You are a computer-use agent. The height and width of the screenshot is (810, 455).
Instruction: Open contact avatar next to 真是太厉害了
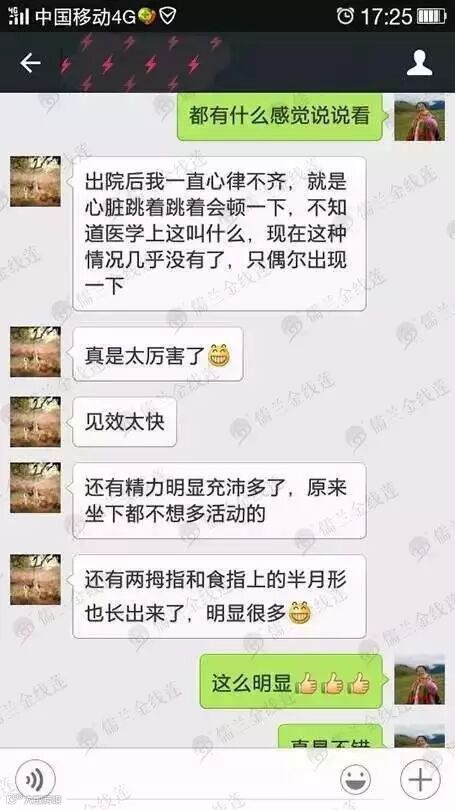pyautogui.click(x=35, y=351)
